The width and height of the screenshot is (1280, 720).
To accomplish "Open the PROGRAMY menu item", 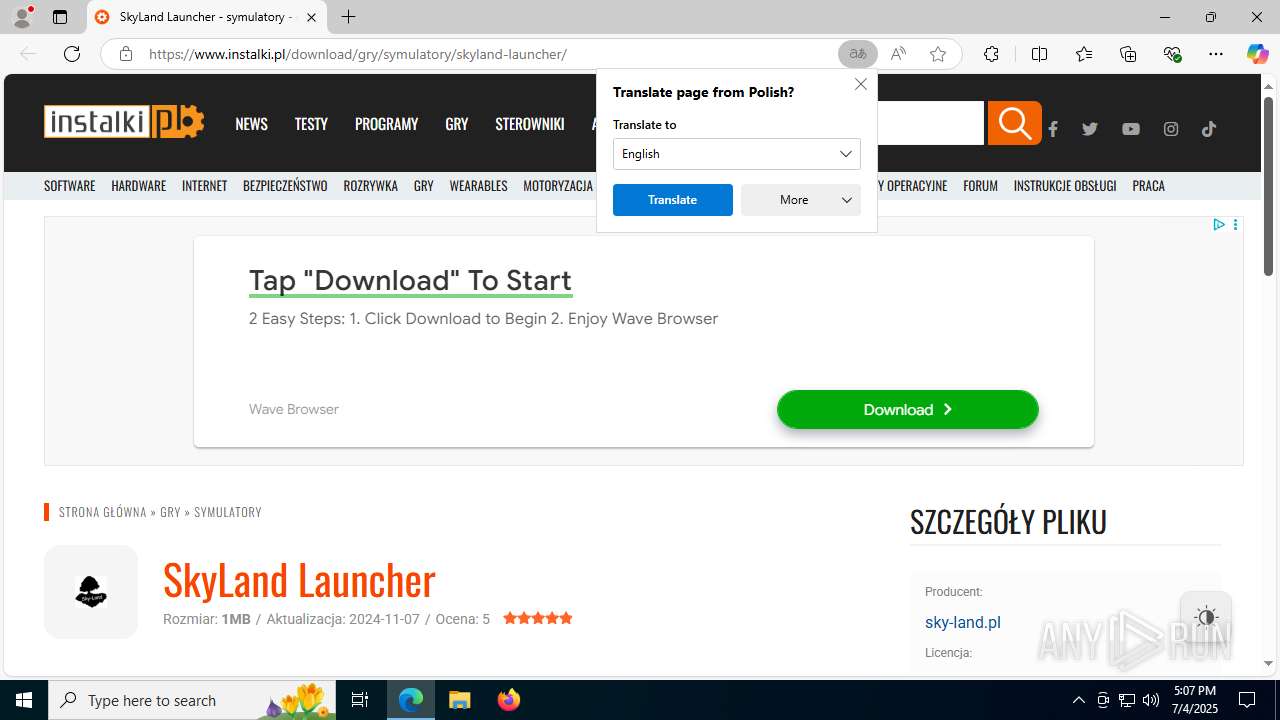I will (x=386, y=124).
